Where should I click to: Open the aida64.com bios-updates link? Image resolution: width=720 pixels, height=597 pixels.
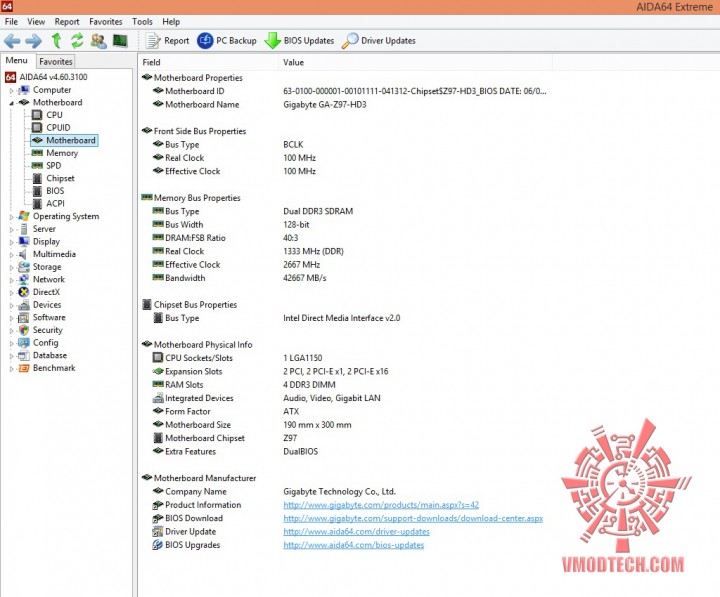click(354, 545)
